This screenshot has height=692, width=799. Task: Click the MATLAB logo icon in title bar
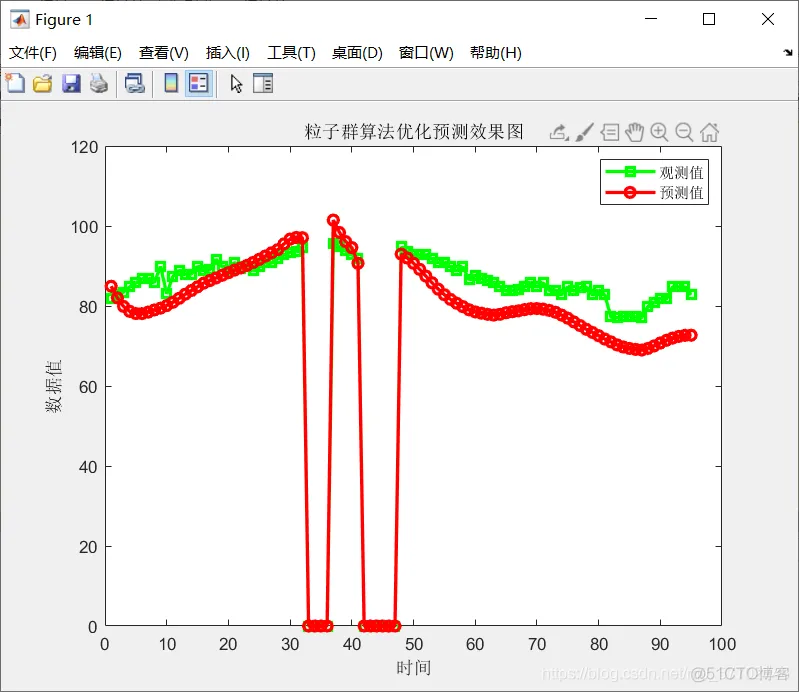[19, 19]
